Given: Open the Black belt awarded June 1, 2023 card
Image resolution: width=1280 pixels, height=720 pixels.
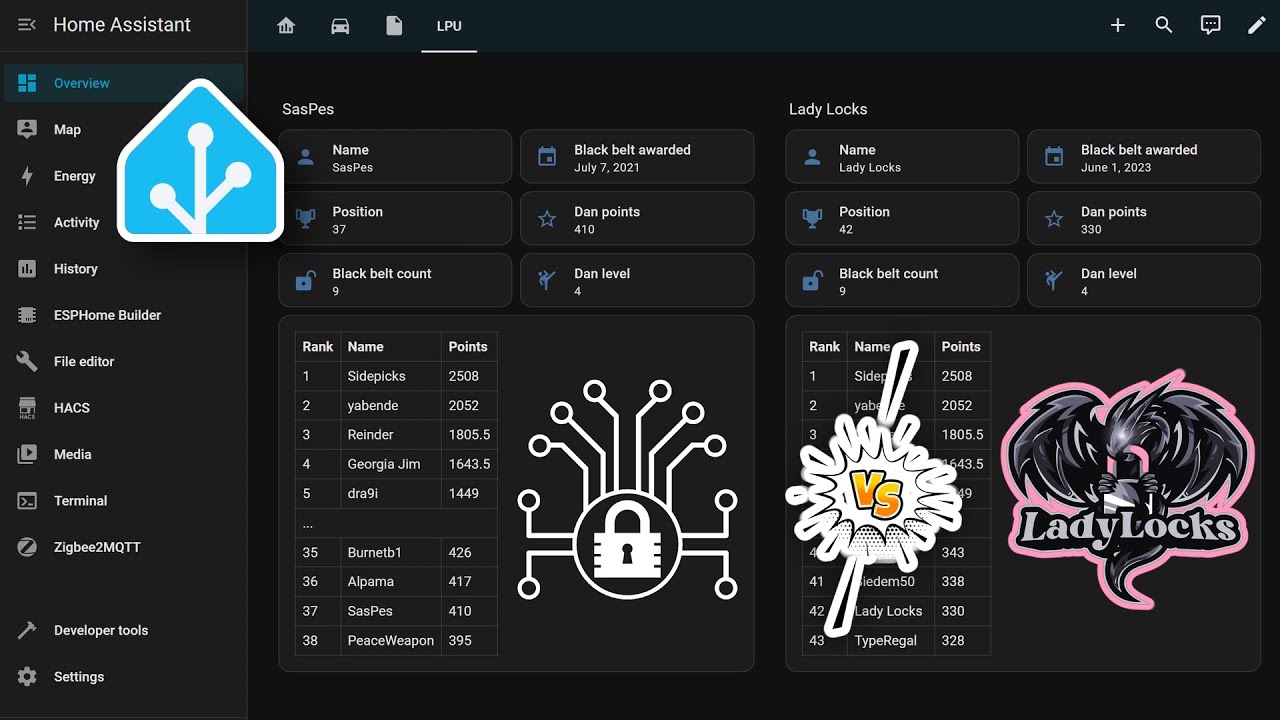Looking at the screenshot, I should 1144,157.
